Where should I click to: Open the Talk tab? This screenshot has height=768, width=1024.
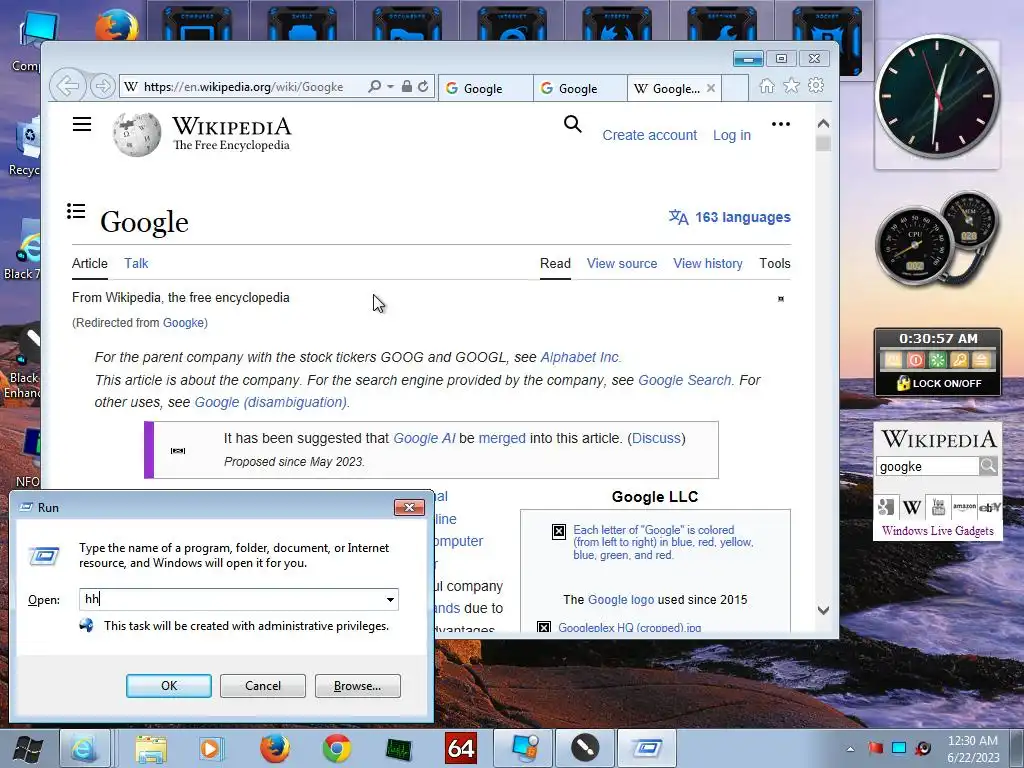click(136, 263)
